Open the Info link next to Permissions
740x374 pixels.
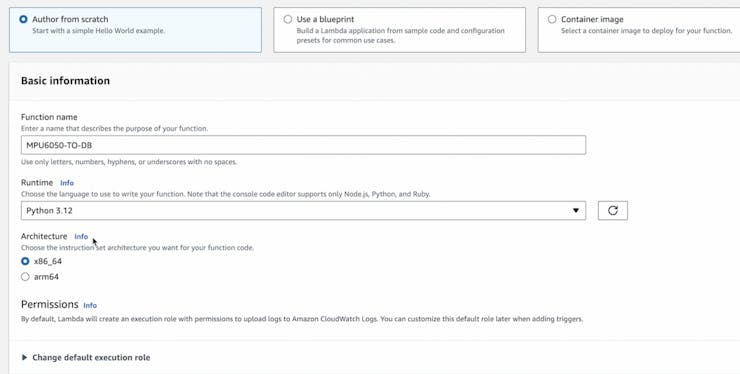pyautogui.click(x=90, y=306)
